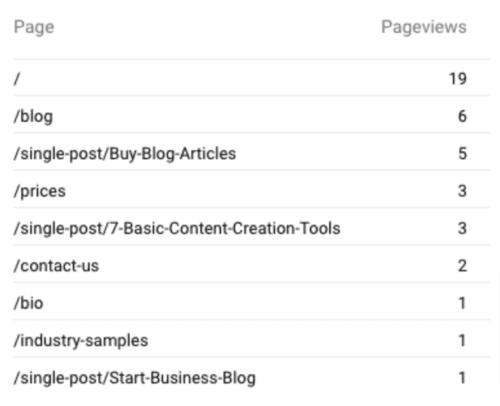Click the pageview count for /blog
This screenshot has width=500, height=406.
tap(462, 116)
